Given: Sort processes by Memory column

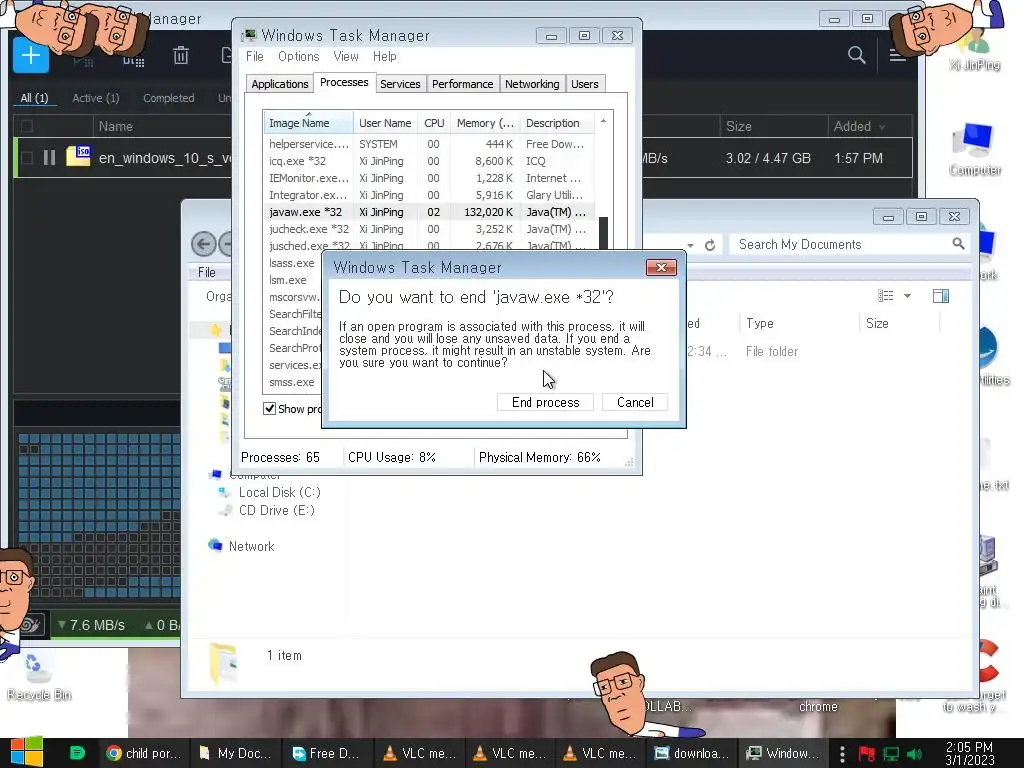Looking at the screenshot, I should [x=485, y=123].
